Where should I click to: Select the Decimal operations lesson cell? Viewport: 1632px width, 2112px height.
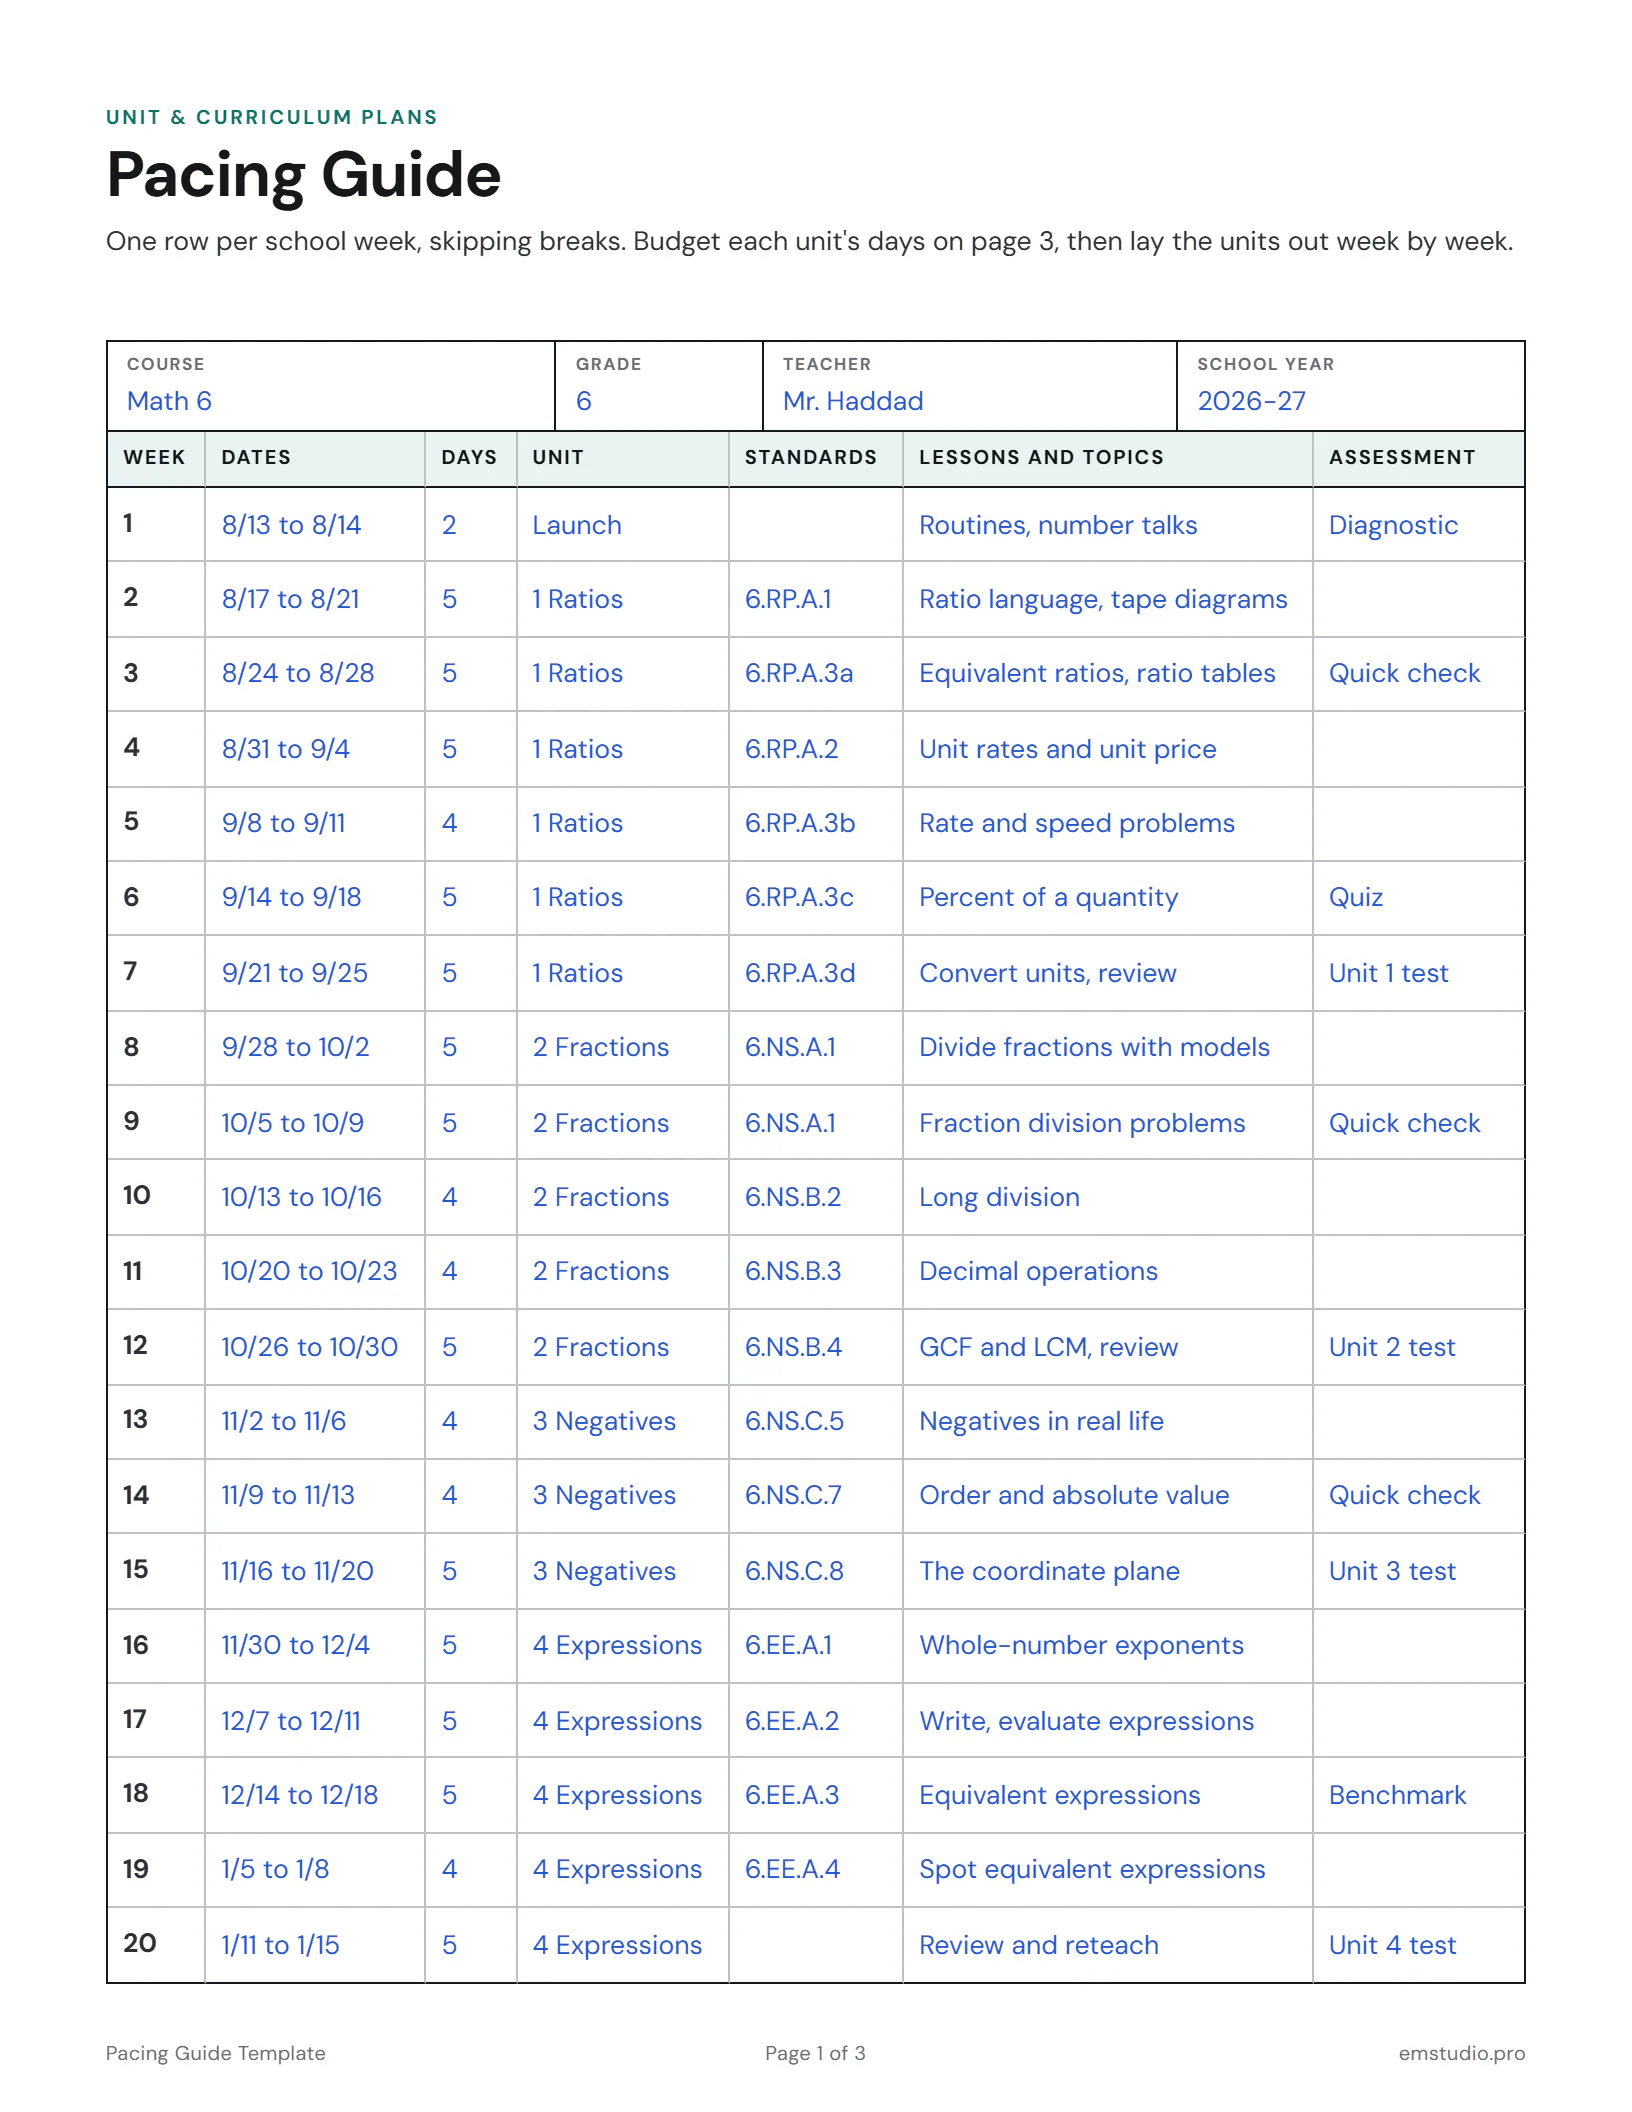click(x=1108, y=1271)
